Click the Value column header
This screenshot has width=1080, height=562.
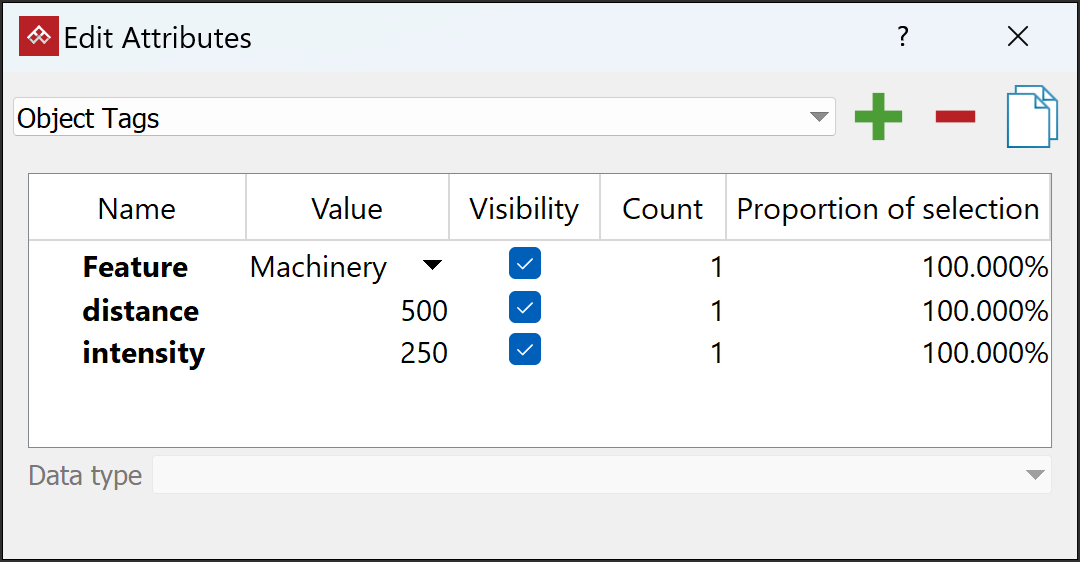(x=347, y=209)
